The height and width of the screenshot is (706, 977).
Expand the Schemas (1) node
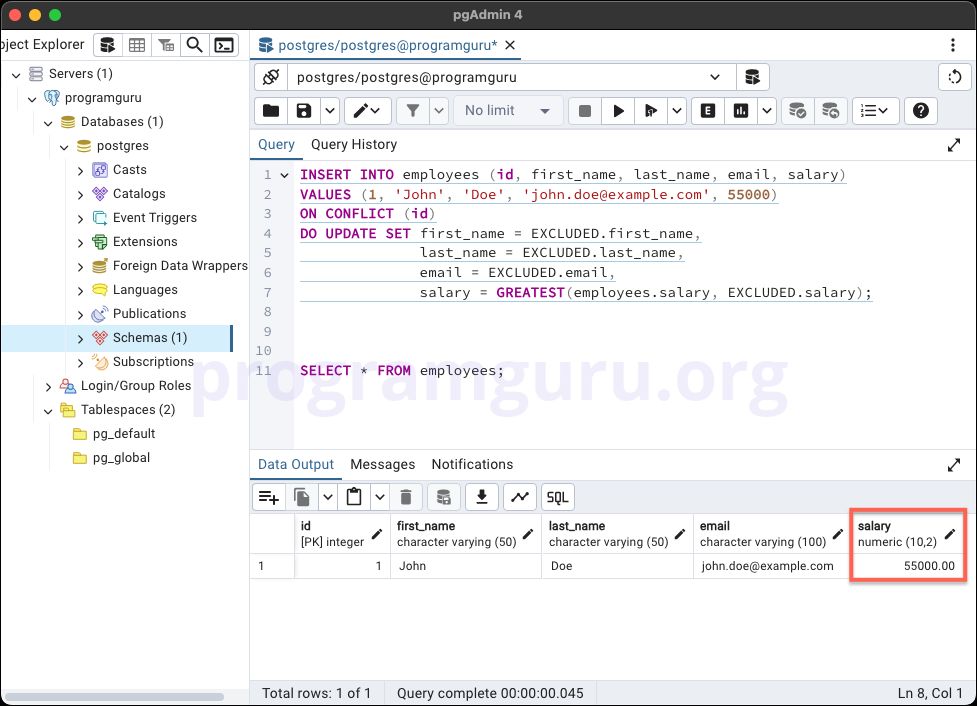80,339
